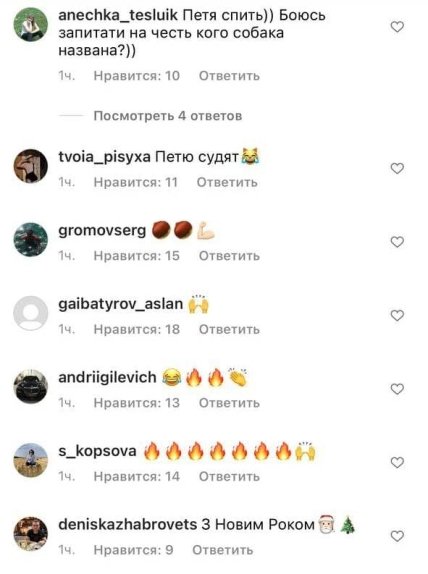Tap heart next to tvoia_pisyxa comment

[x=397, y=168]
